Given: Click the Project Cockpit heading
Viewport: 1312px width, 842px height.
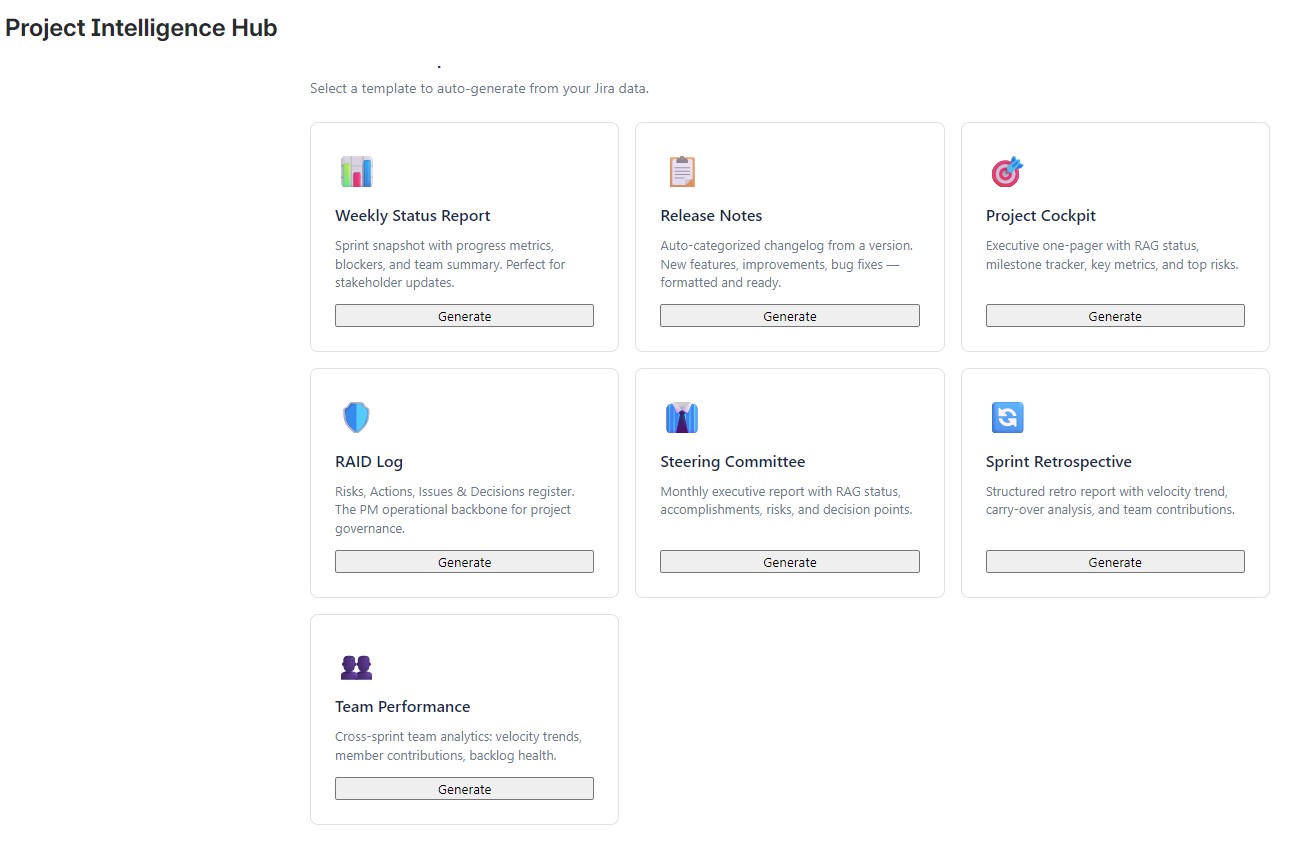Looking at the screenshot, I should pyautogui.click(x=1040, y=216).
